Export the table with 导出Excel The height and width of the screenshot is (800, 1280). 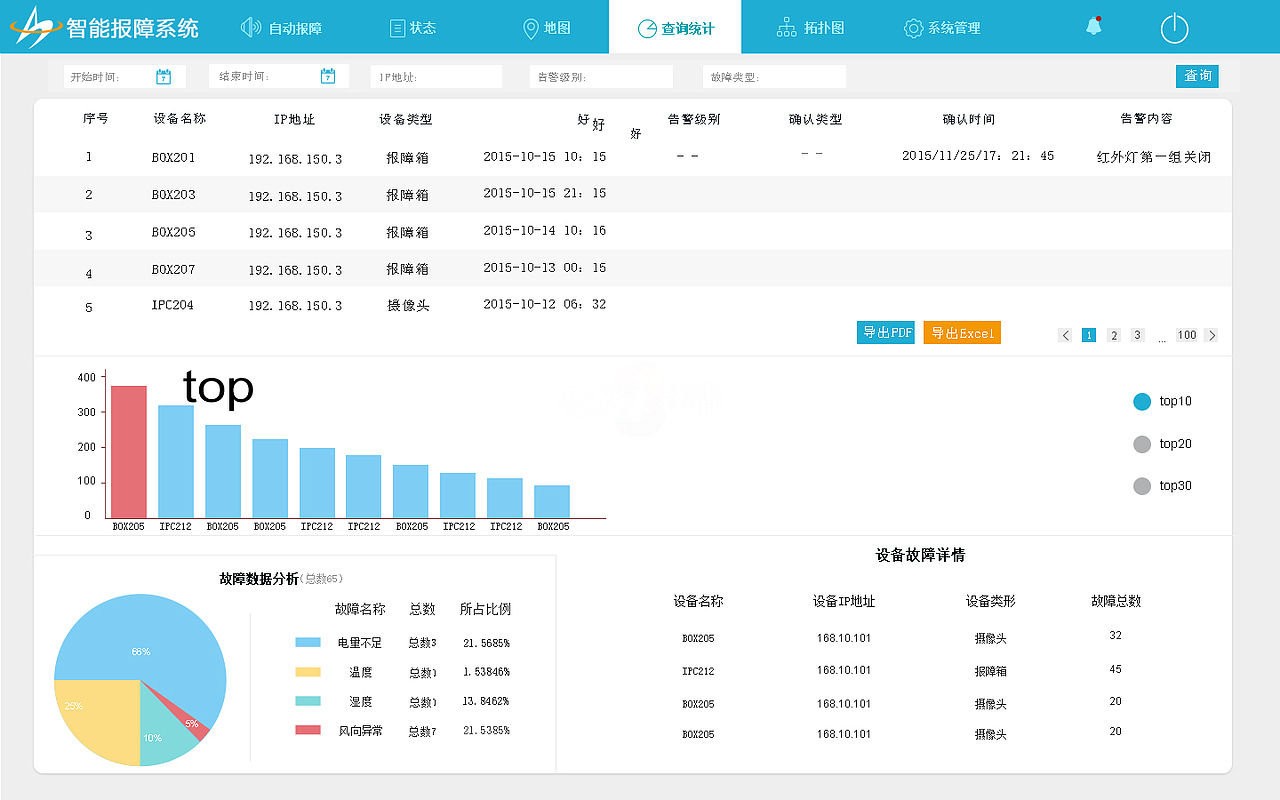click(961, 335)
